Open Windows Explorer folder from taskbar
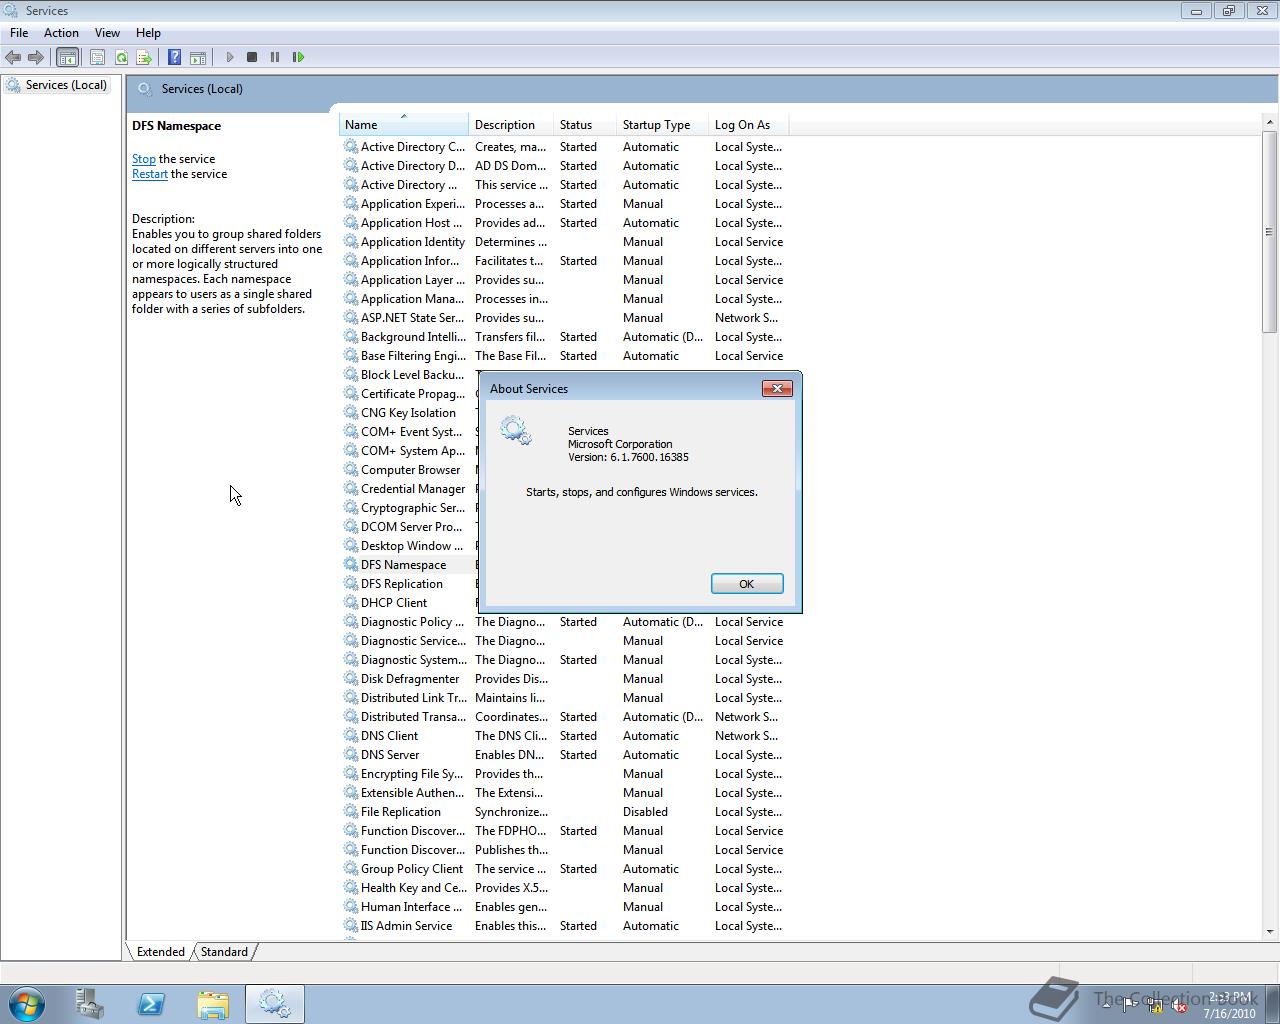Viewport: 1280px width, 1024px height. [213, 1004]
